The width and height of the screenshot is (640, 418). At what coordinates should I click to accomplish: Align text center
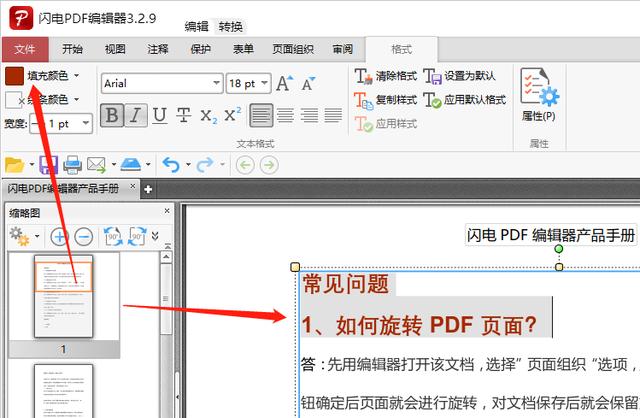coord(285,115)
